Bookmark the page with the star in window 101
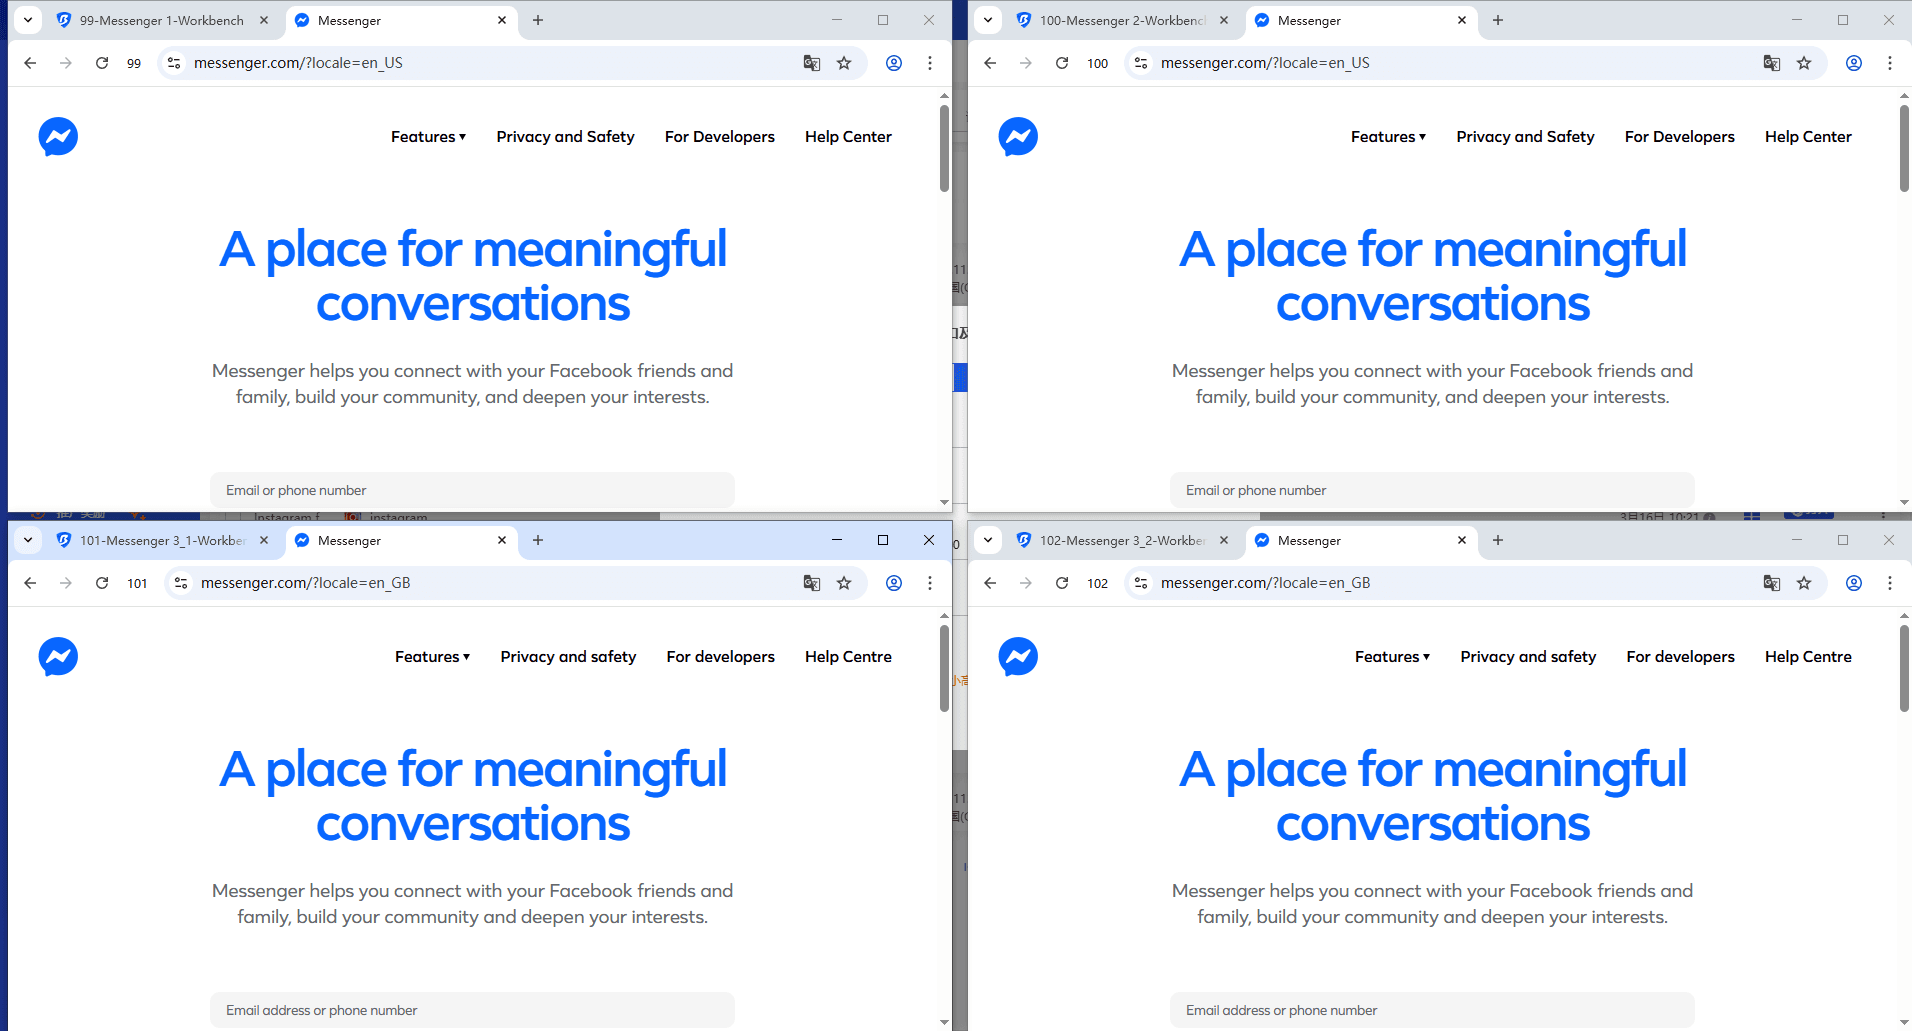The height and width of the screenshot is (1031, 1912). [844, 583]
